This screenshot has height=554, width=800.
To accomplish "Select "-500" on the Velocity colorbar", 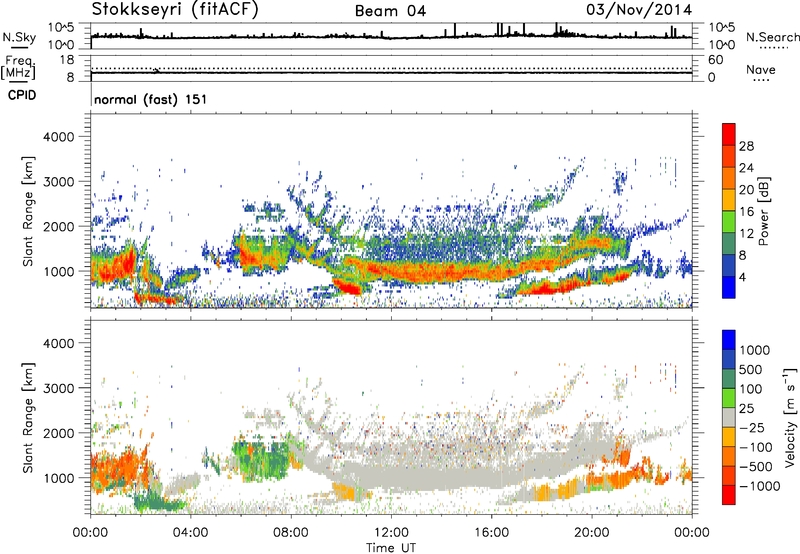I will pyautogui.click(x=756, y=466).
